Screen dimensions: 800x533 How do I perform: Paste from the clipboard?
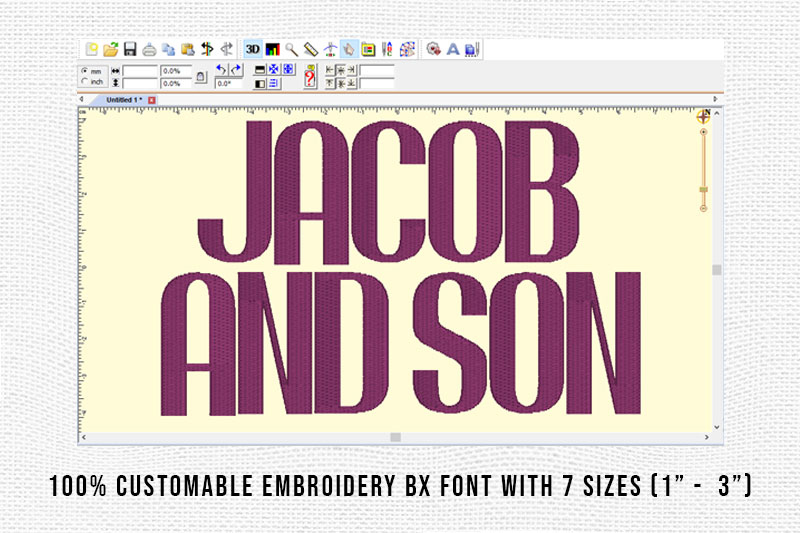pyautogui.click(x=188, y=49)
